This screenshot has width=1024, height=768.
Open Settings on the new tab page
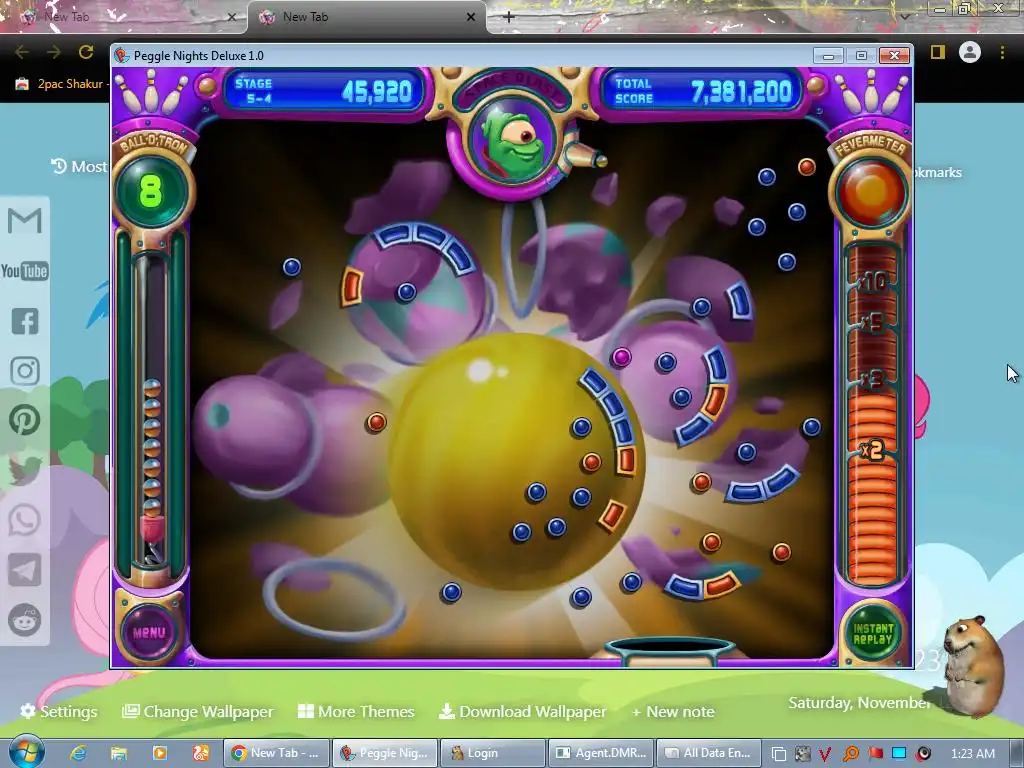59,711
